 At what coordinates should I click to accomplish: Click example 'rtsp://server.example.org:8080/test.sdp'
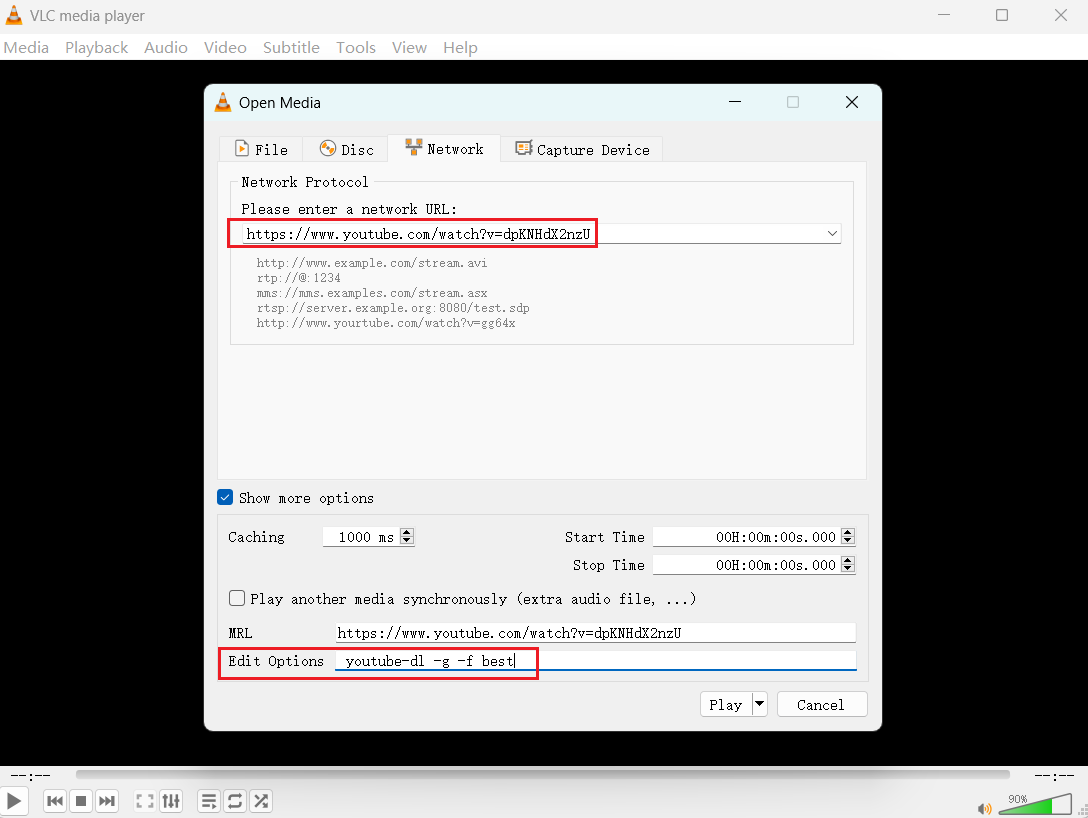click(393, 308)
